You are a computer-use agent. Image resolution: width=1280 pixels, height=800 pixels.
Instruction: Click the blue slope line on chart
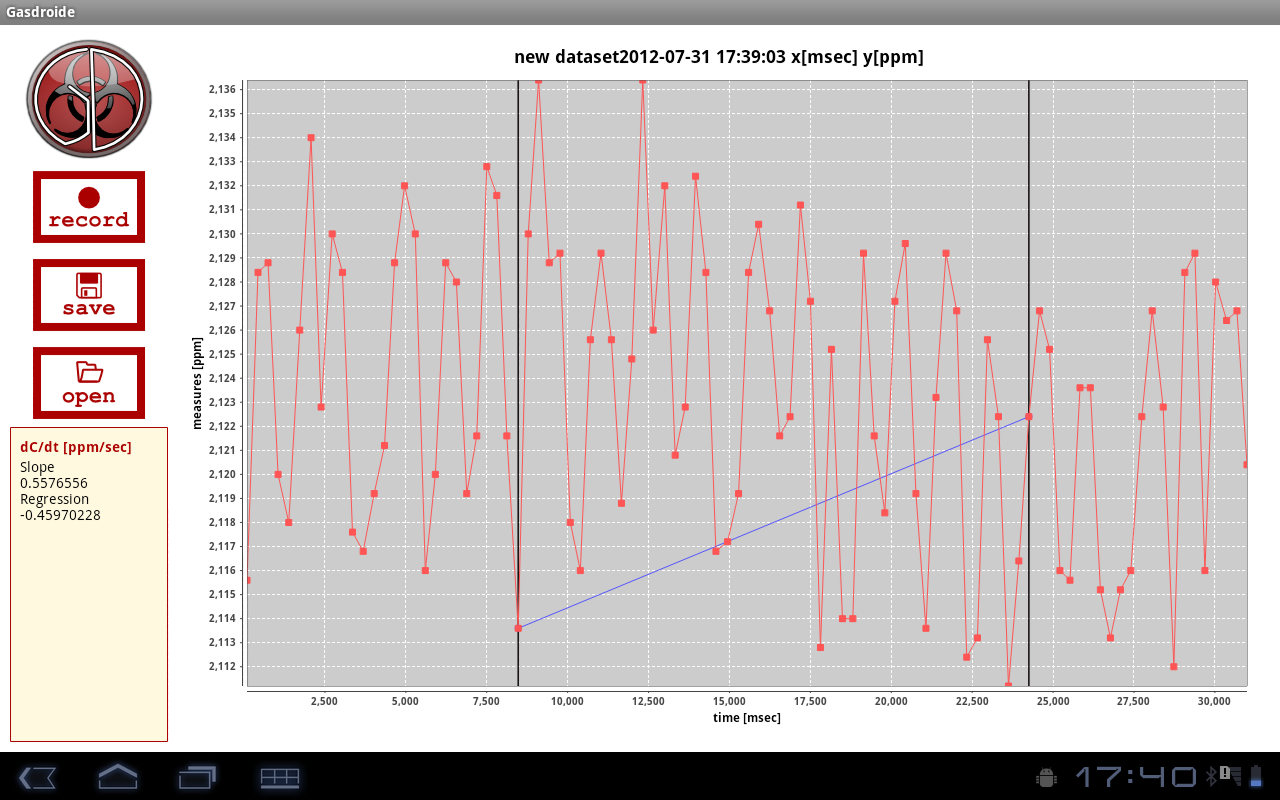(x=773, y=522)
